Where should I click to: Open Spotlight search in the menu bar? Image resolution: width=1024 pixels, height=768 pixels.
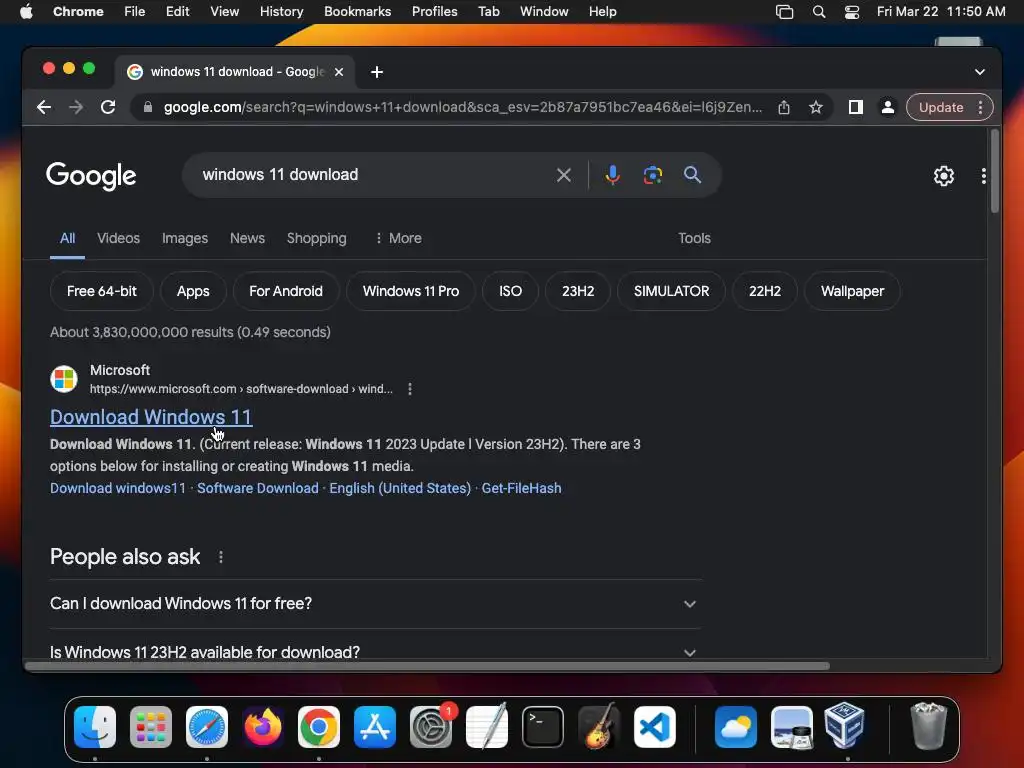click(818, 12)
